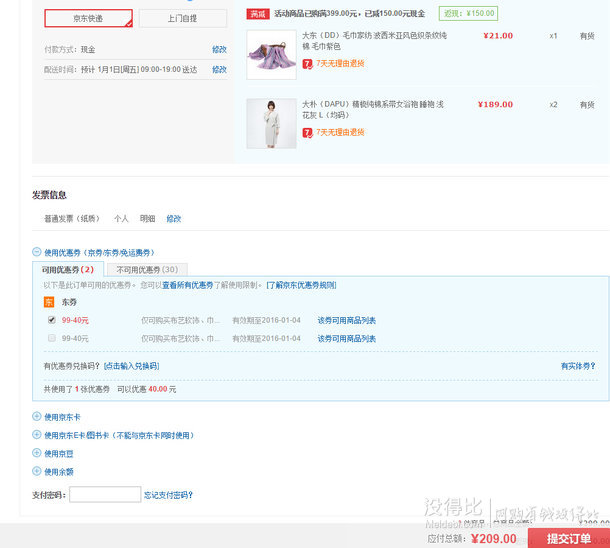Click the 应付总额 ¥209.00 amount

coord(493,539)
